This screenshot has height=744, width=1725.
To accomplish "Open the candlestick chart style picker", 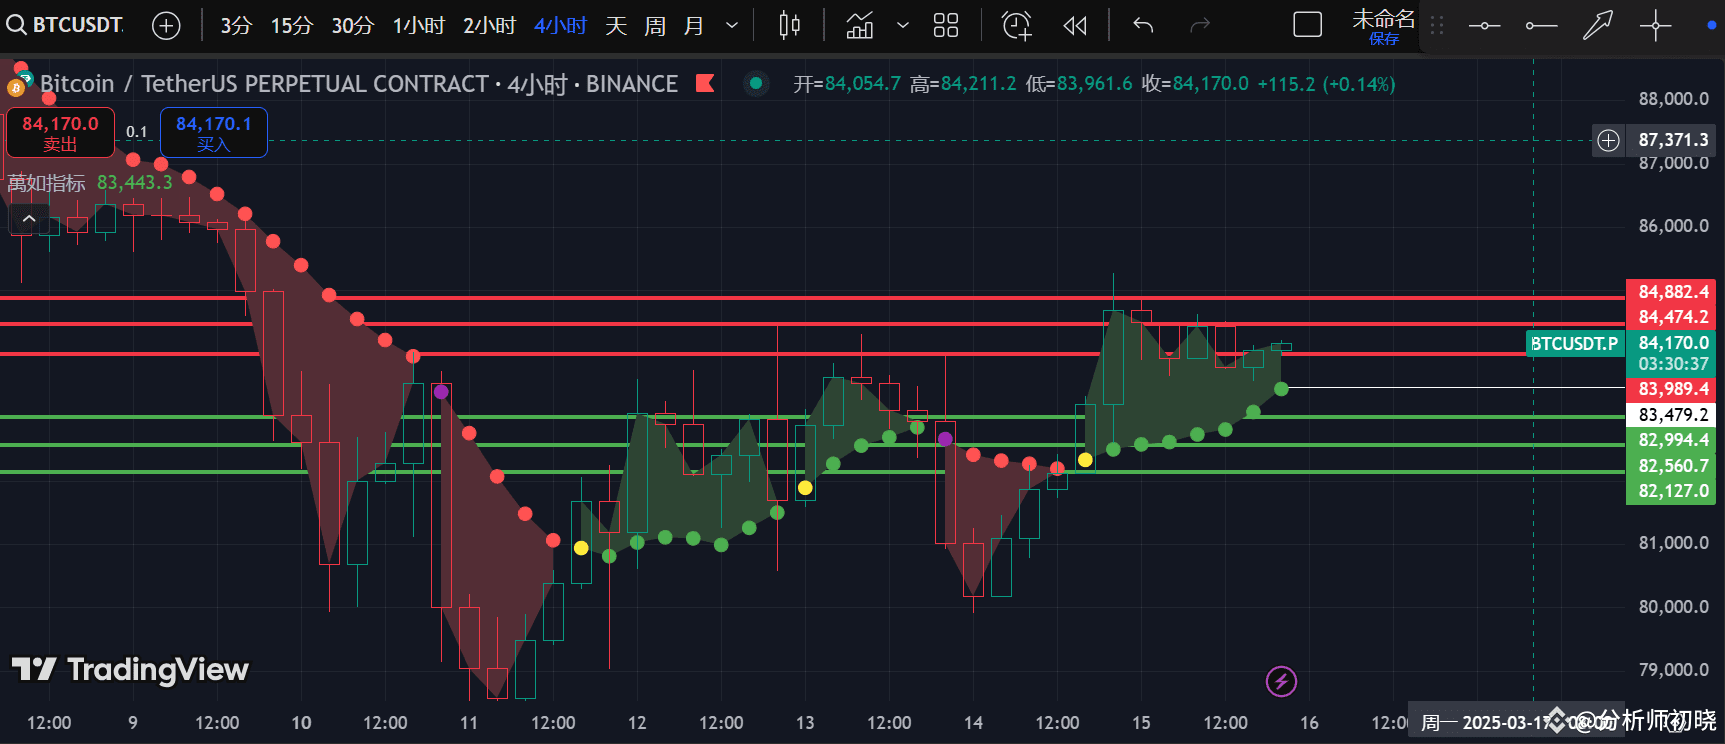I will 790,26.
